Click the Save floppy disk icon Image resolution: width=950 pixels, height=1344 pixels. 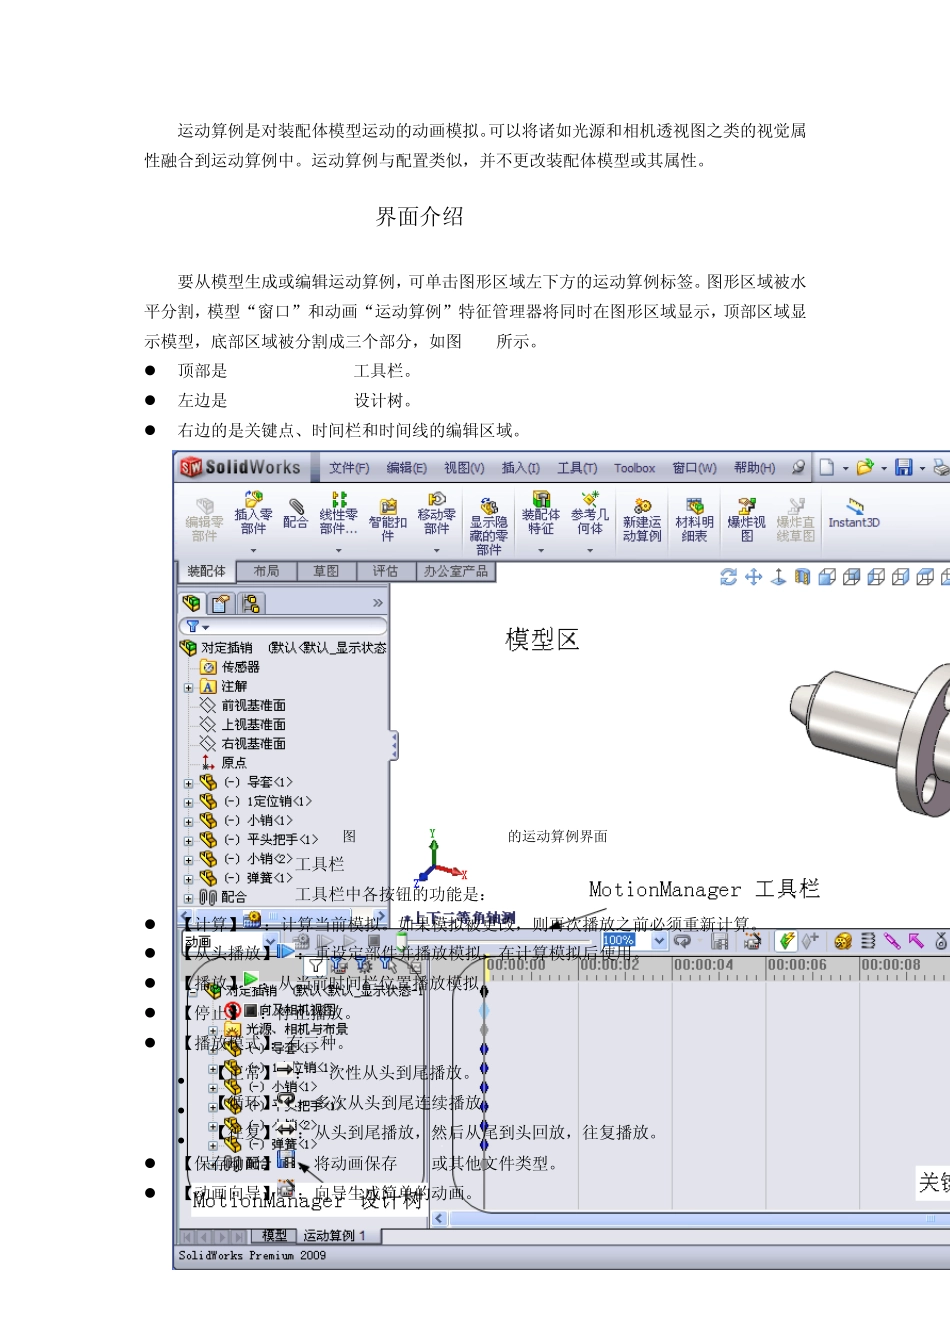coord(904,467)
